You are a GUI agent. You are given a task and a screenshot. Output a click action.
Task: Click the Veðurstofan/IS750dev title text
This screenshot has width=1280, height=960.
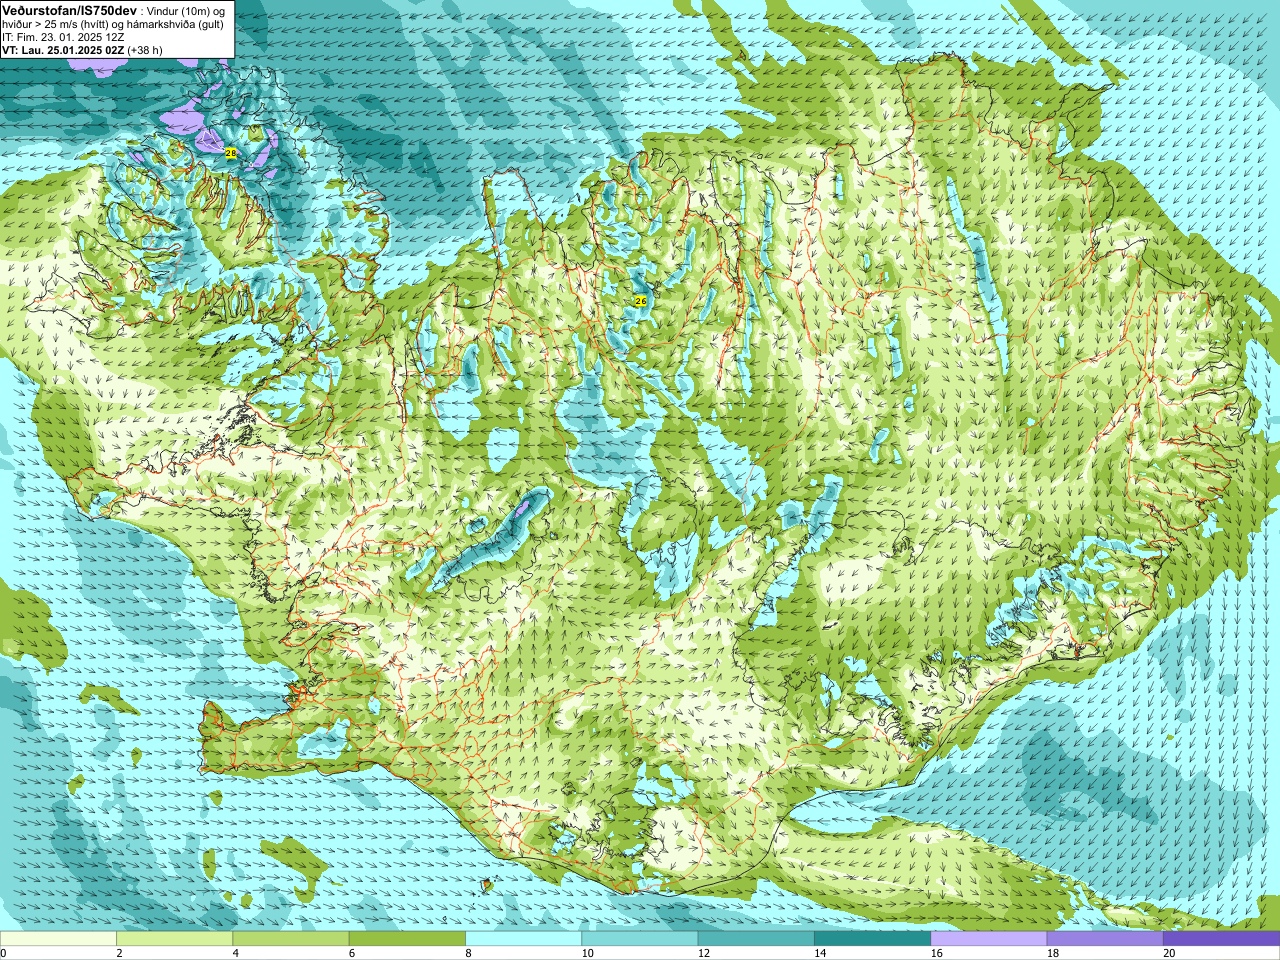point(69,9)
